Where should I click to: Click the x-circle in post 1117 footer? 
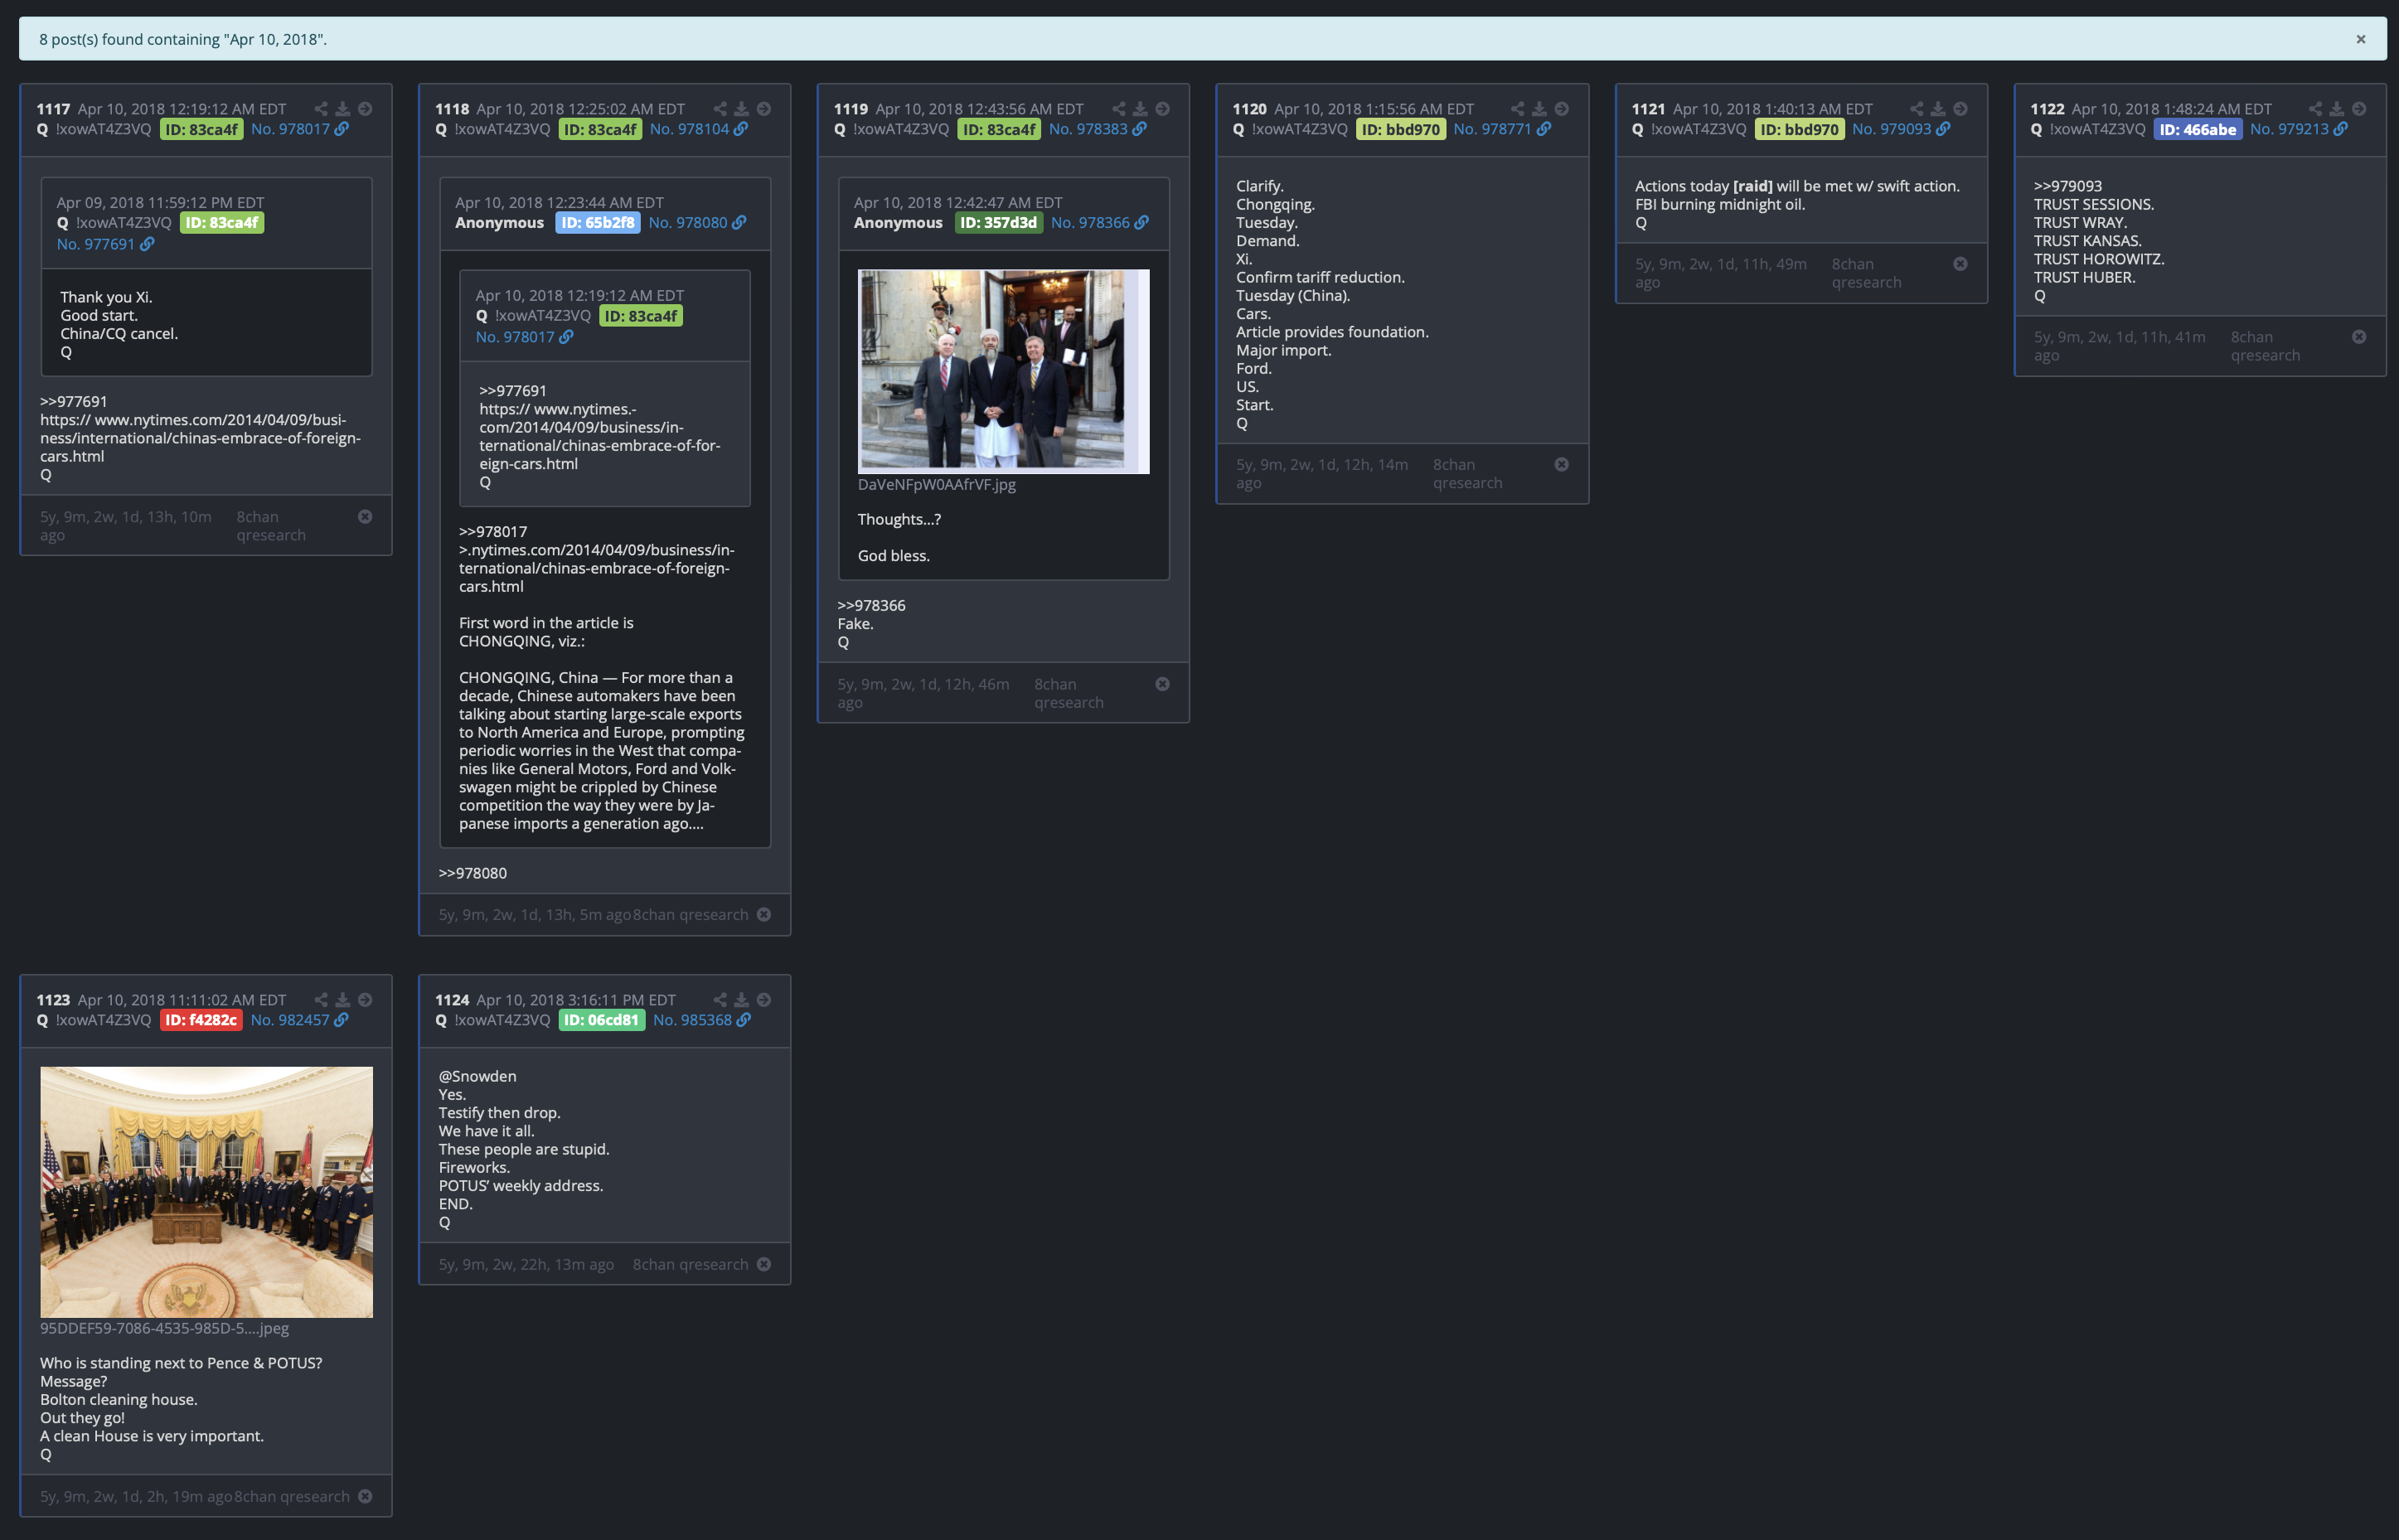click(365, 517)
